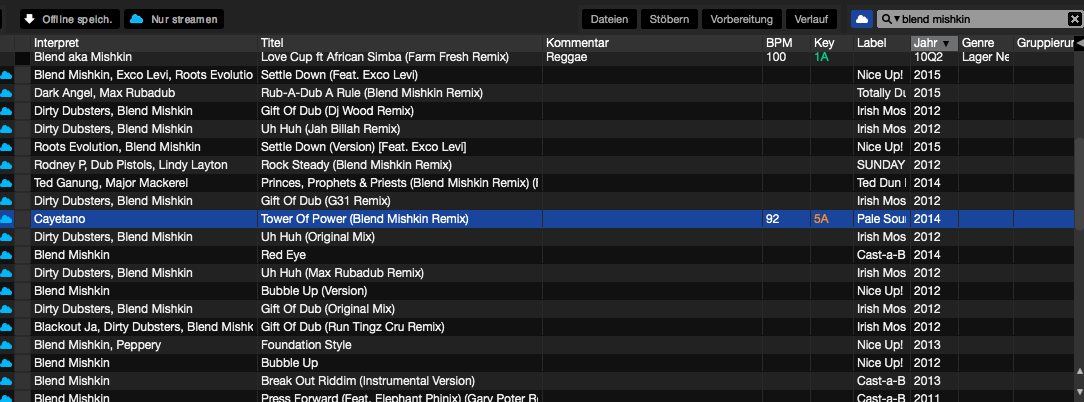Click cloud icon beside Rodney P track
The image size is (1084, 402).
6,165
